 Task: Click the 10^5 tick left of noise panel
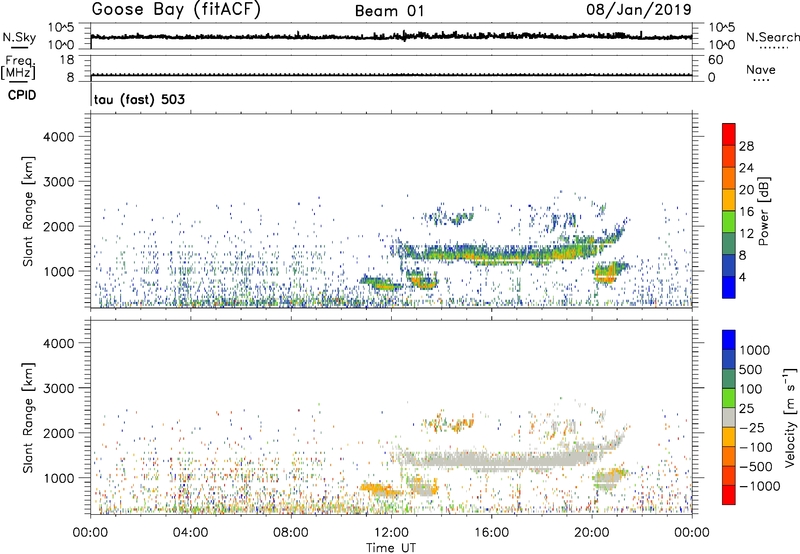(x=61, y=27)
